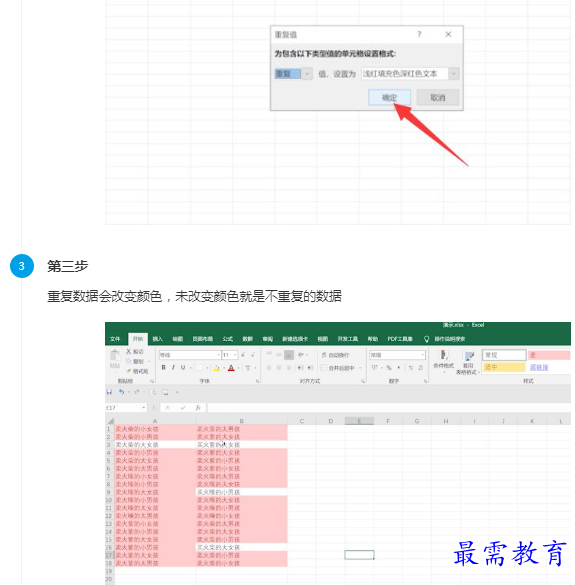575x585 pixels.
Task: Switch to the 页面布局 ribbon tab
Action: pos(203,339)
